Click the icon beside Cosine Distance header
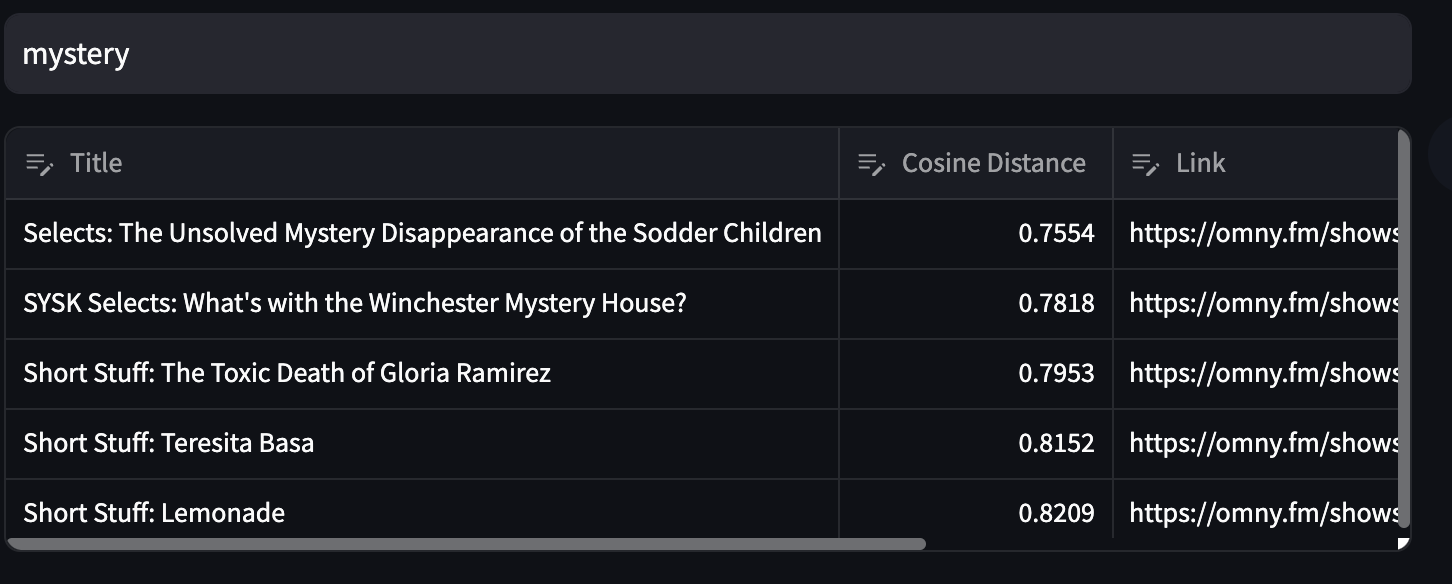Image resolution: width=1452 pixels, height=584 pixels. (869, 164)
